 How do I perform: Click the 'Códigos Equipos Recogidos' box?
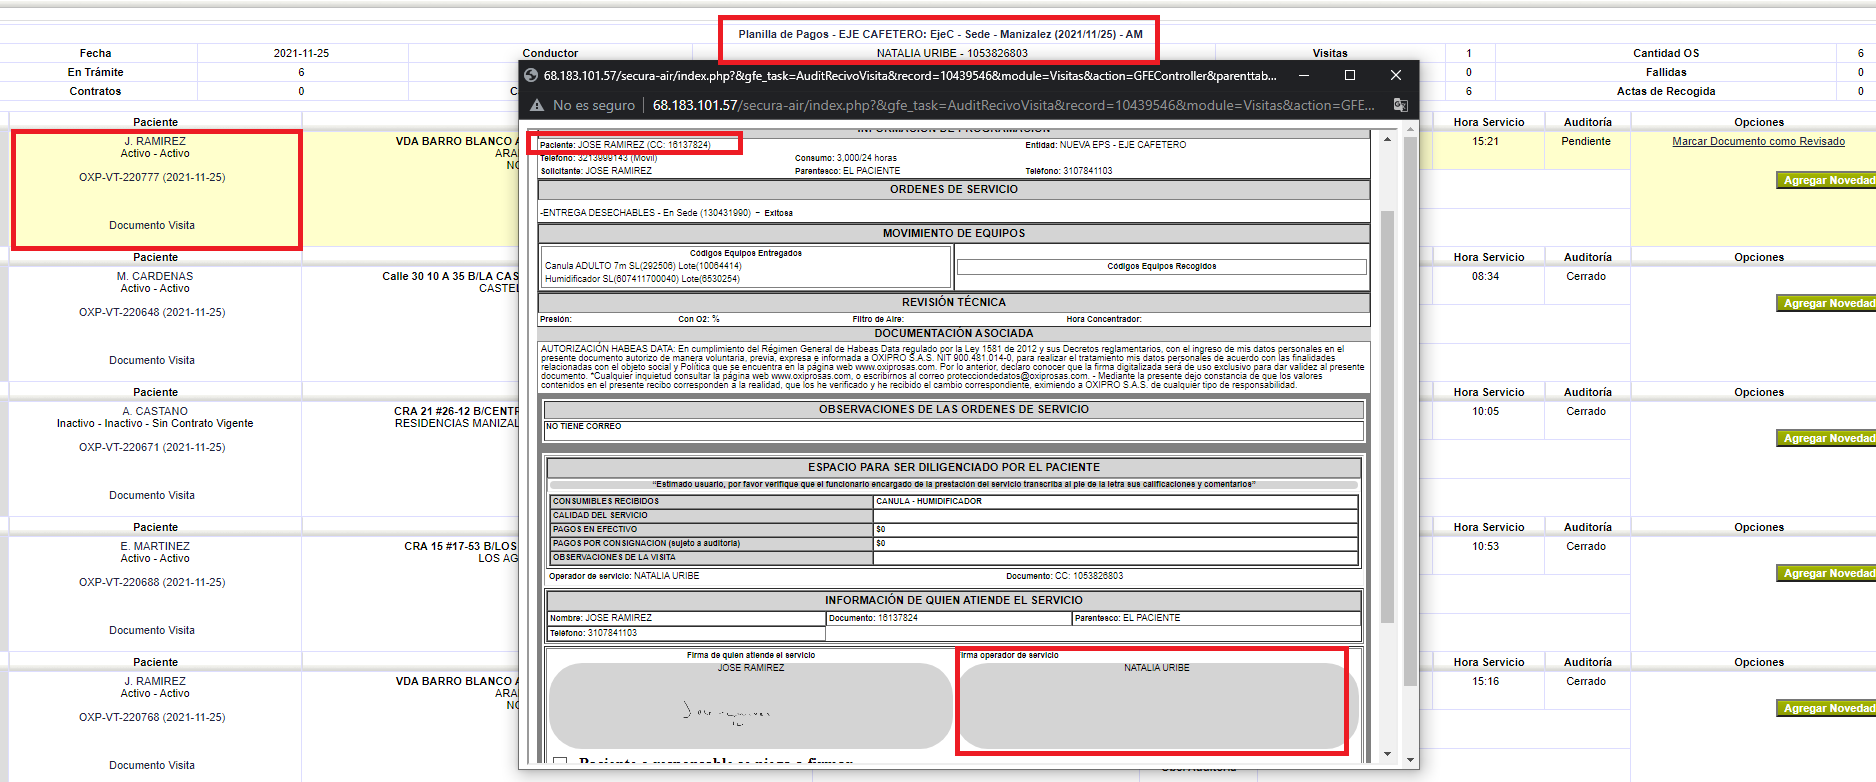[1161, 267]
